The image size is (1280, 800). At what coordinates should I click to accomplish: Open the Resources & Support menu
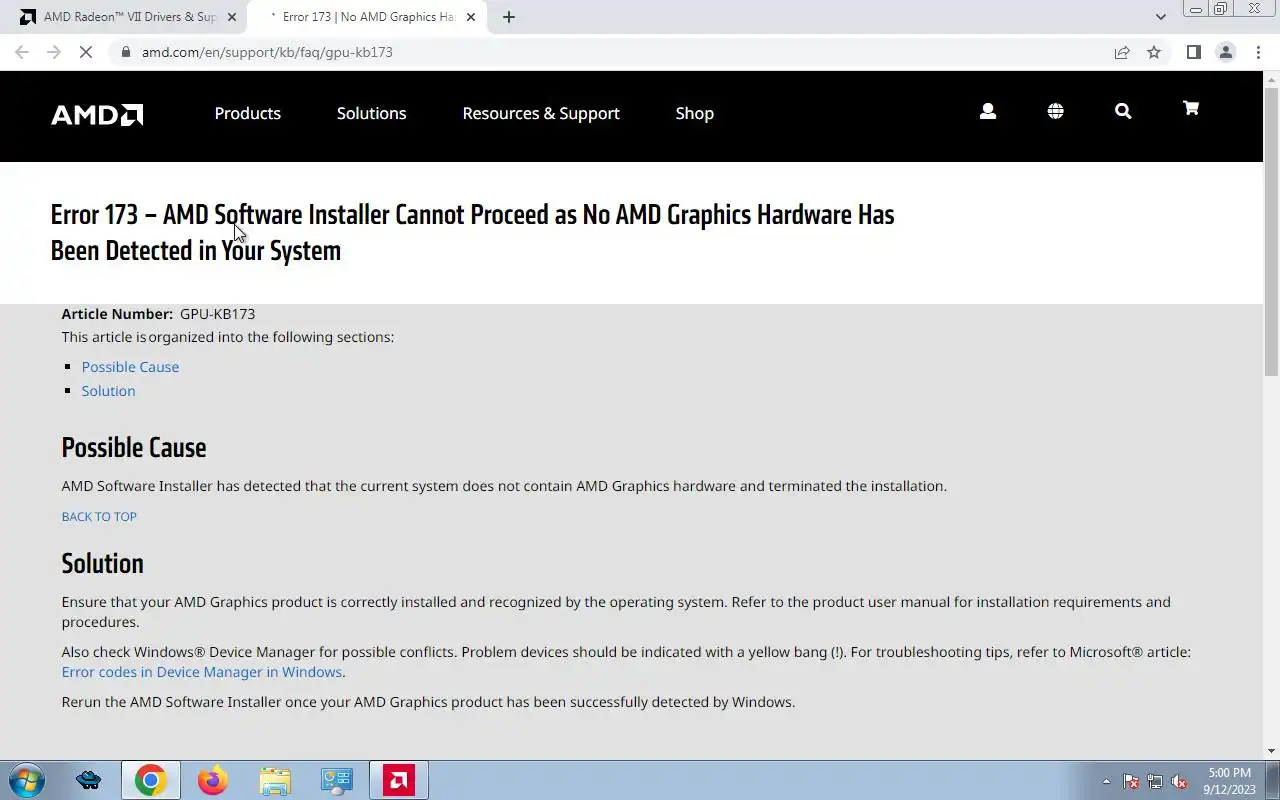coord(541,114)
